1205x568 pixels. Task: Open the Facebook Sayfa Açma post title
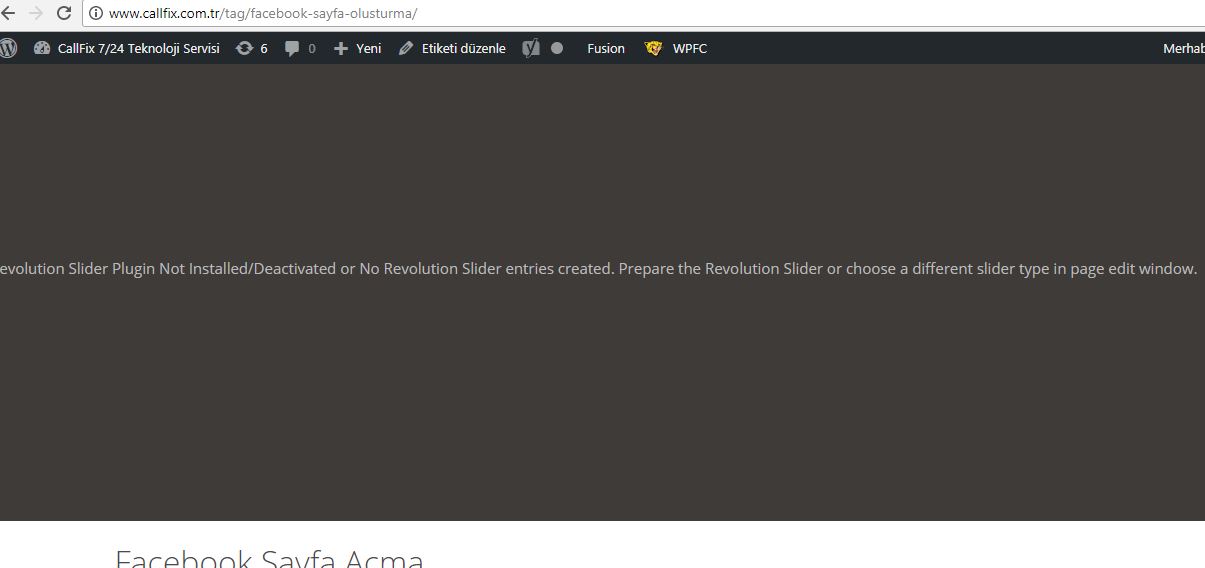click(269, 557)
